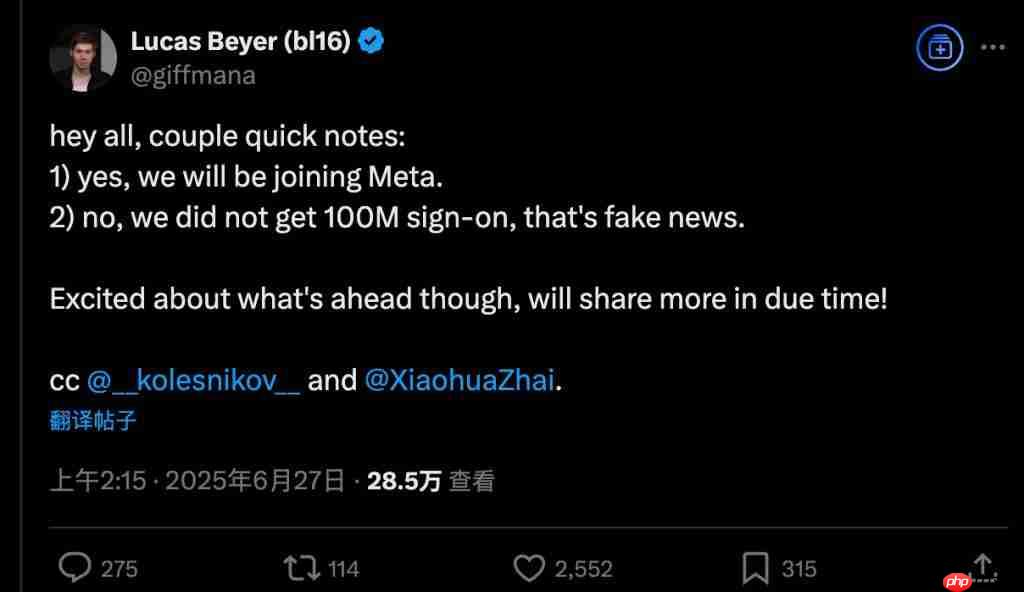Open the three-dot more options menu

pos(992,46)
